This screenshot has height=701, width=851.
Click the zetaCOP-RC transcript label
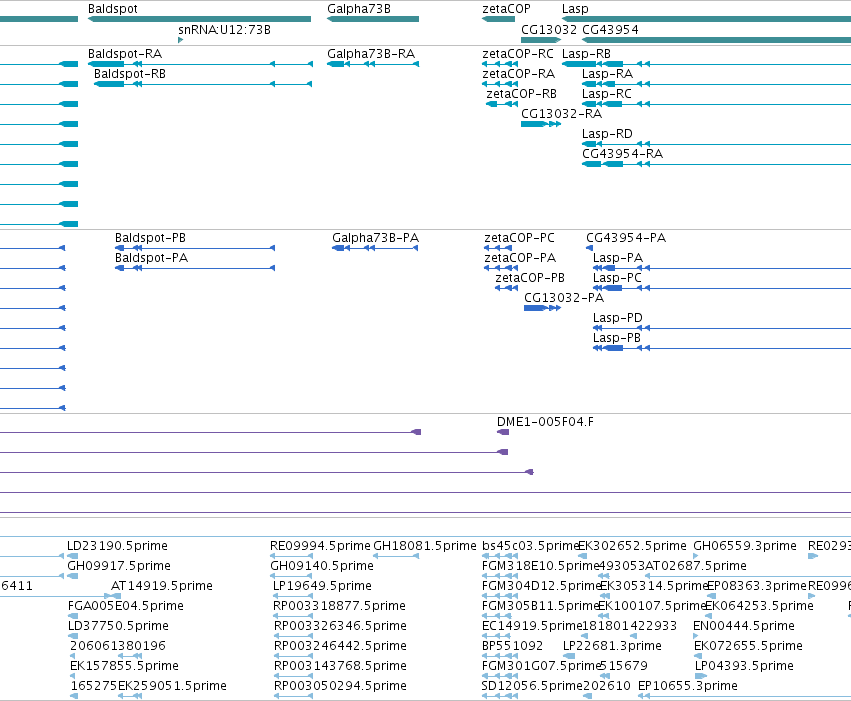tap(518, 54)
